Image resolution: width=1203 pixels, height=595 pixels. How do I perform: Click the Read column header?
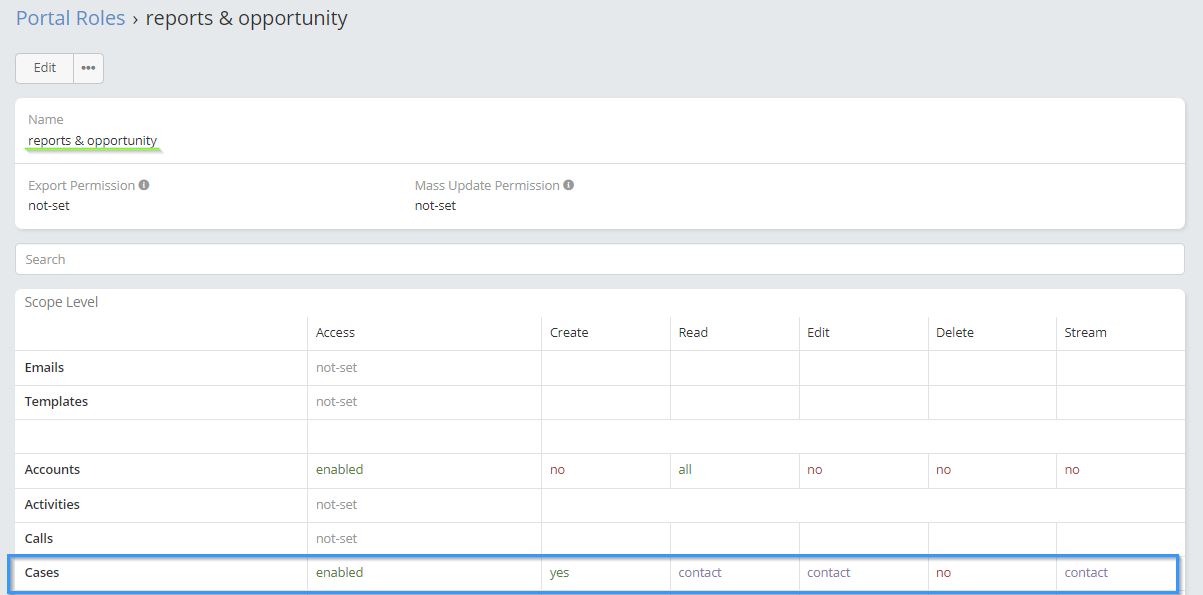pyautogui.click(x=693, y=333)
